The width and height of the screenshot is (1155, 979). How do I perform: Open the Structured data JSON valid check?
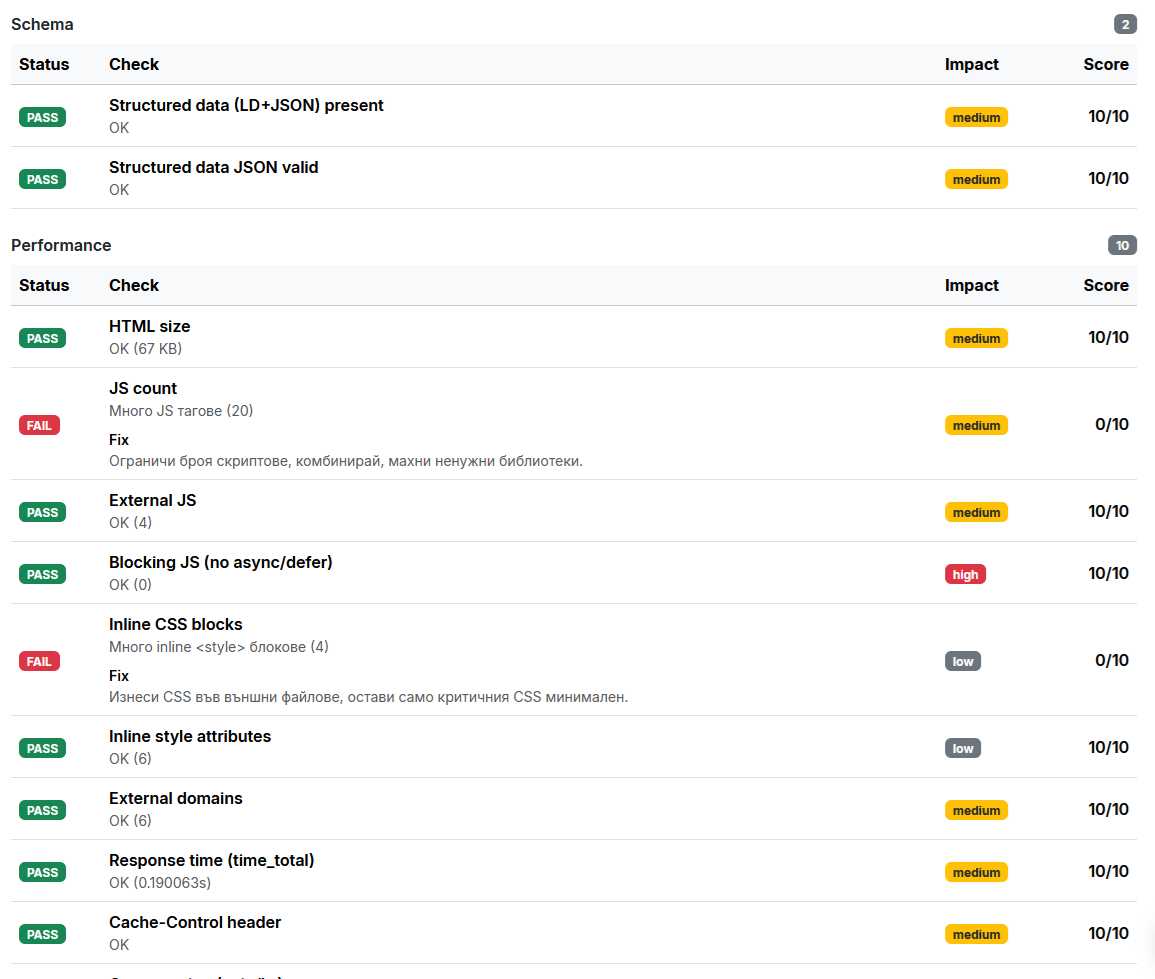[x=213, y=167]
